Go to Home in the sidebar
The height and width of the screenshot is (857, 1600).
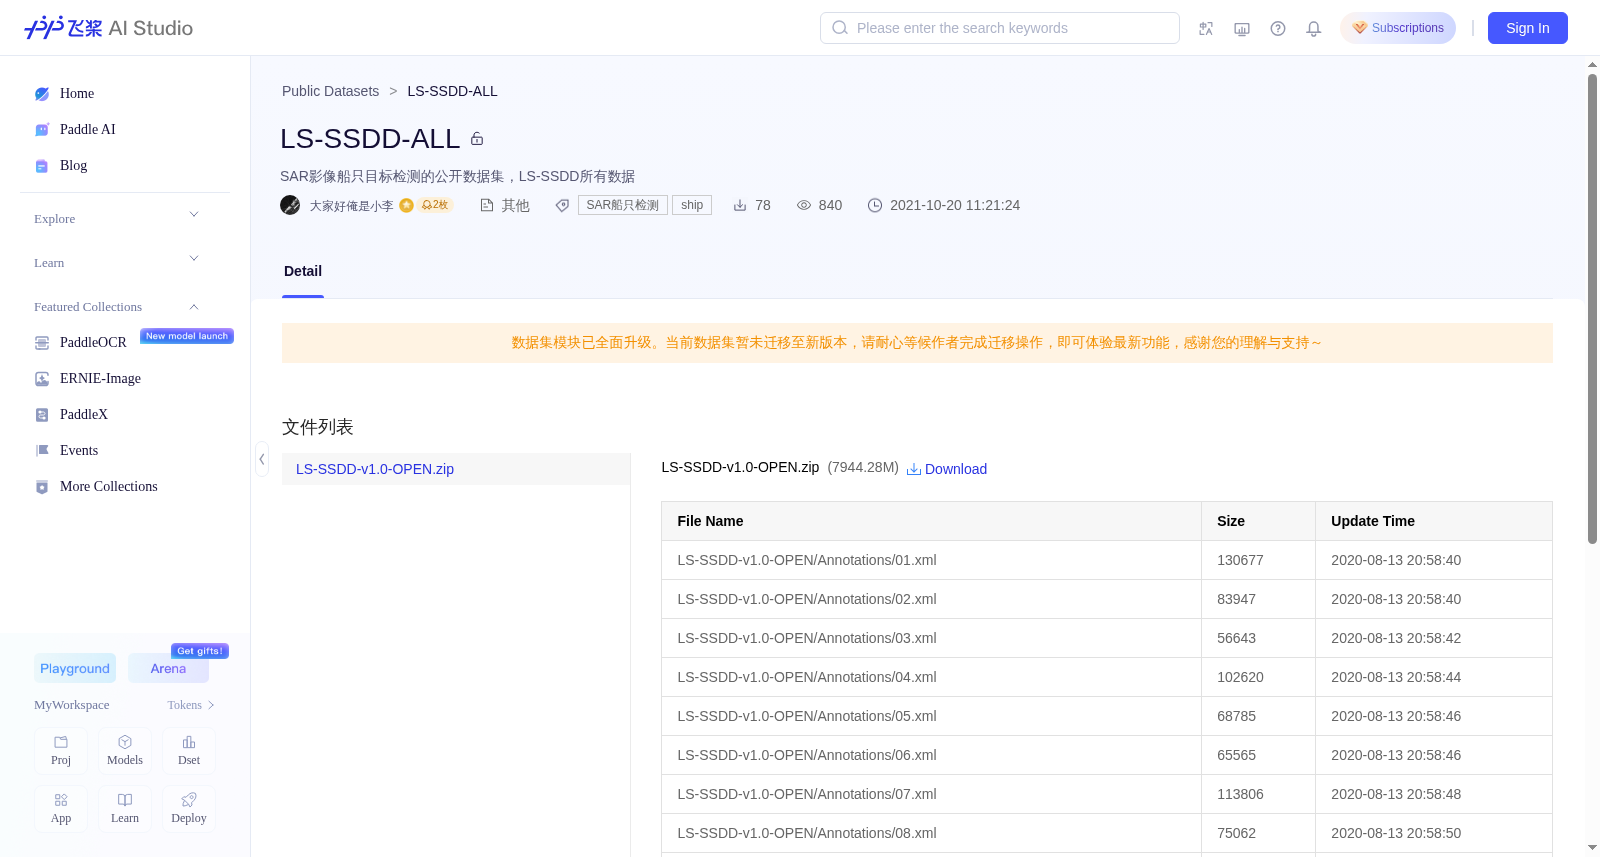pyautogui.click(x=77, y=94)
